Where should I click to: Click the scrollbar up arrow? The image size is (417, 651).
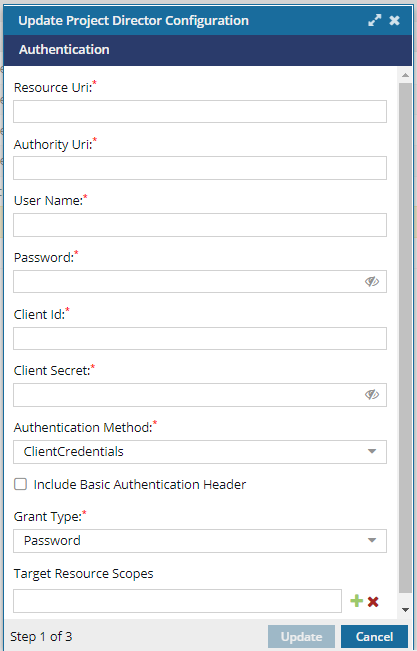pyautogui.click(x=405, y=75)
